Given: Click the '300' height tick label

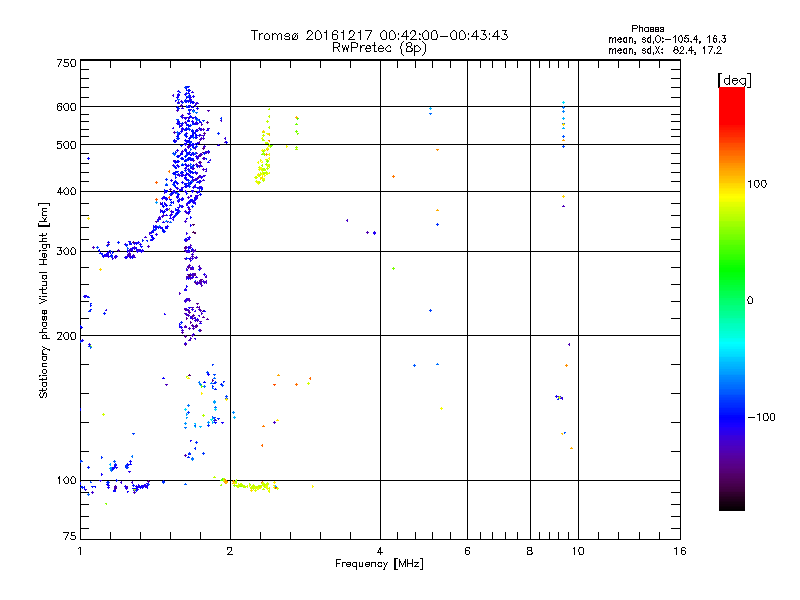Looking at the screenshot, I should point(66,251).
